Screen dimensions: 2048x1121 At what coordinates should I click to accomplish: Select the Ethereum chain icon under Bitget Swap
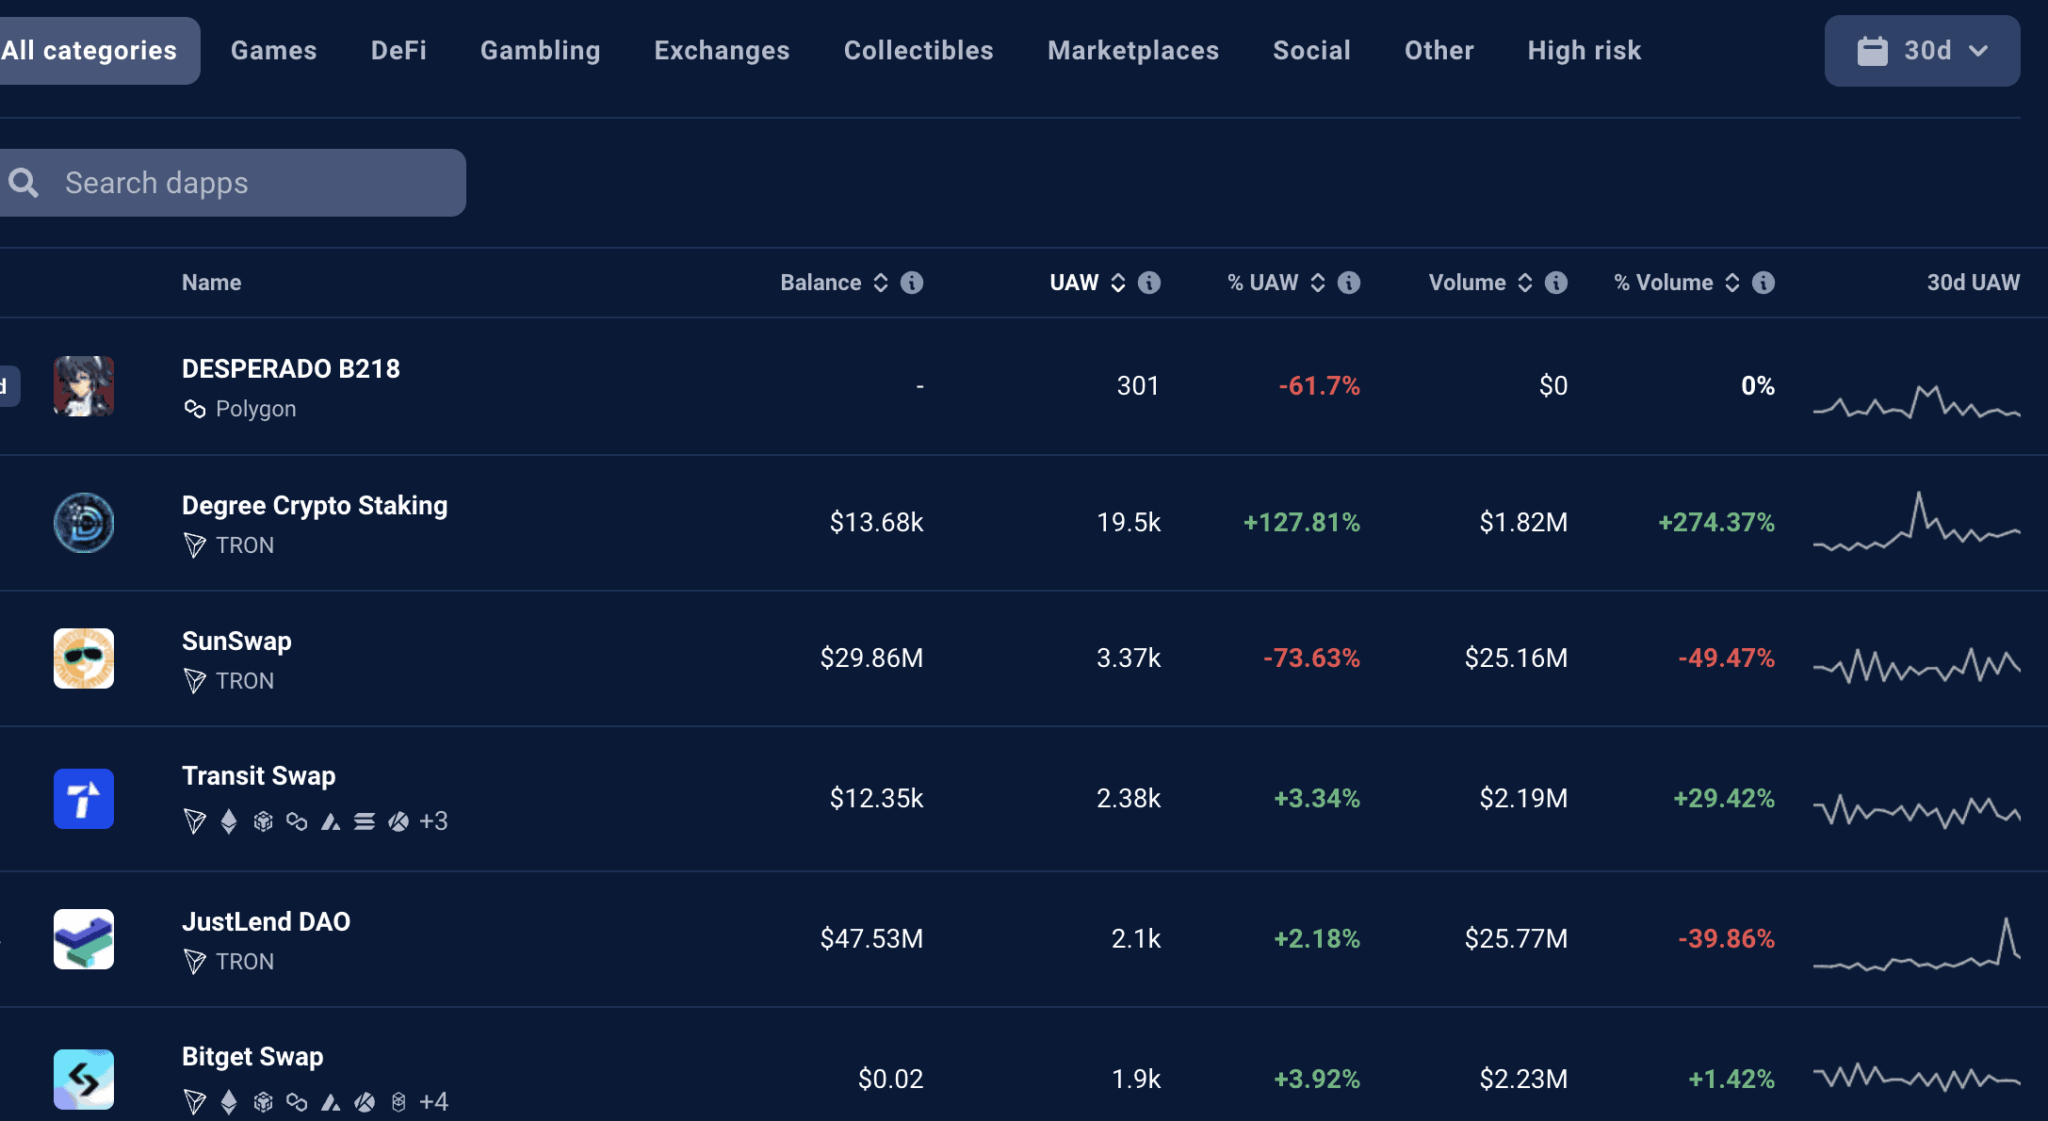[229, 1101]
